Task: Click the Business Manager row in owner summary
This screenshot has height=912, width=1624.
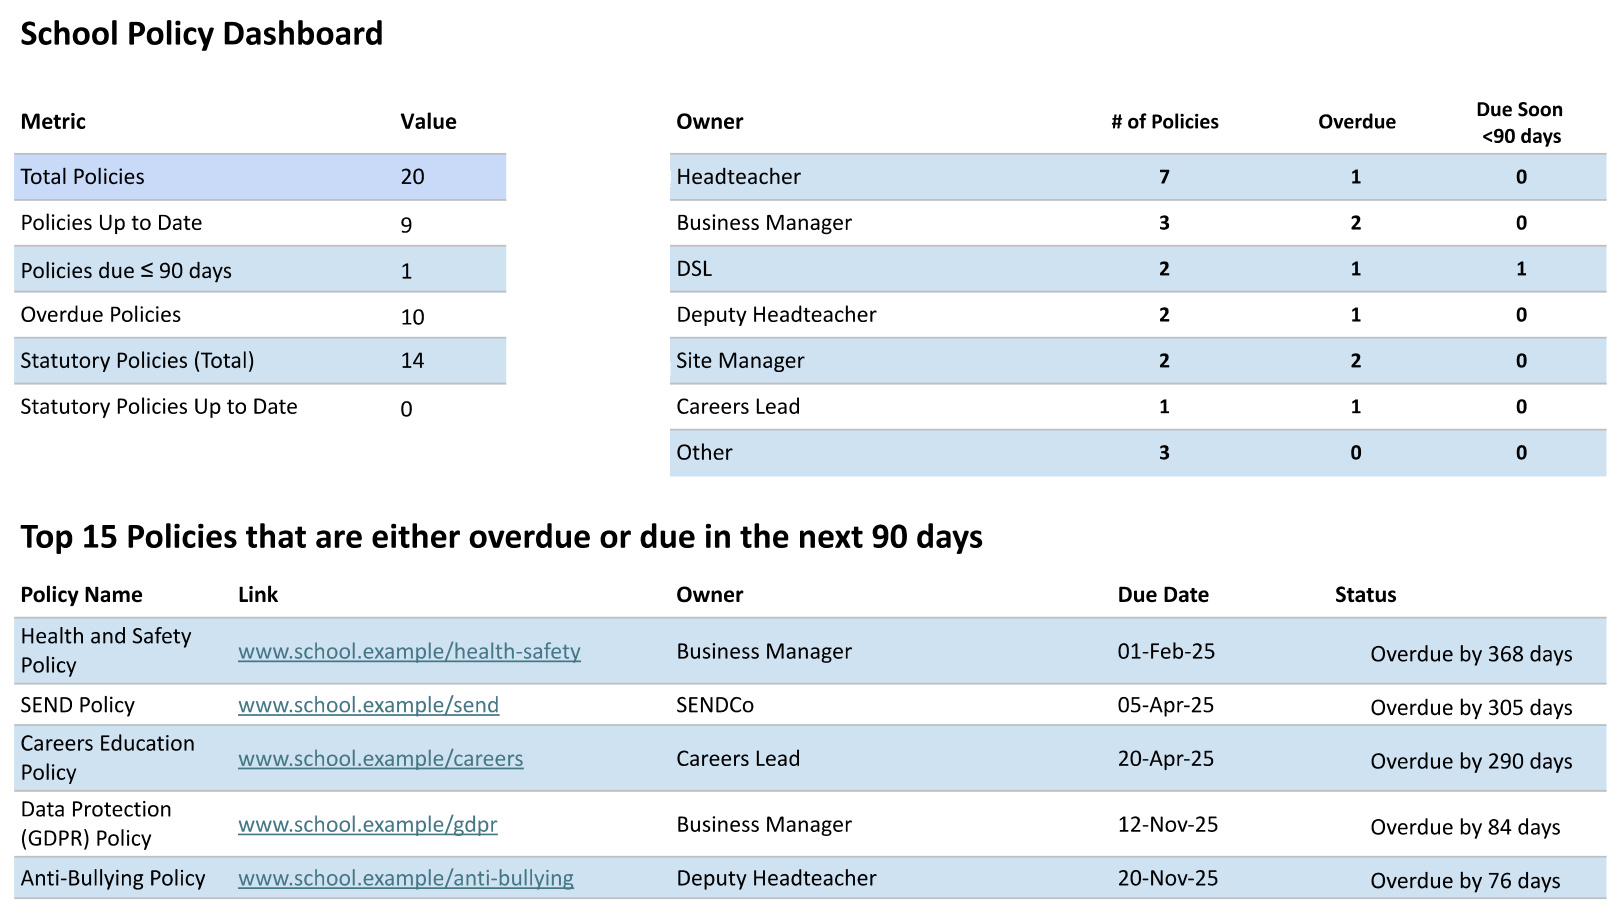Action: (1138, 223)
